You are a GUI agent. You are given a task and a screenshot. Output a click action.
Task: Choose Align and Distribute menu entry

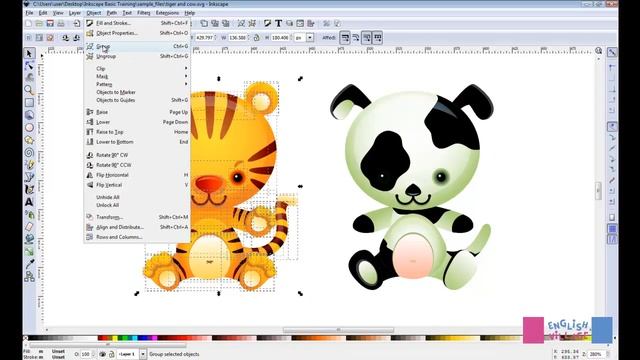pyautogui.click(x=137, y=227)
